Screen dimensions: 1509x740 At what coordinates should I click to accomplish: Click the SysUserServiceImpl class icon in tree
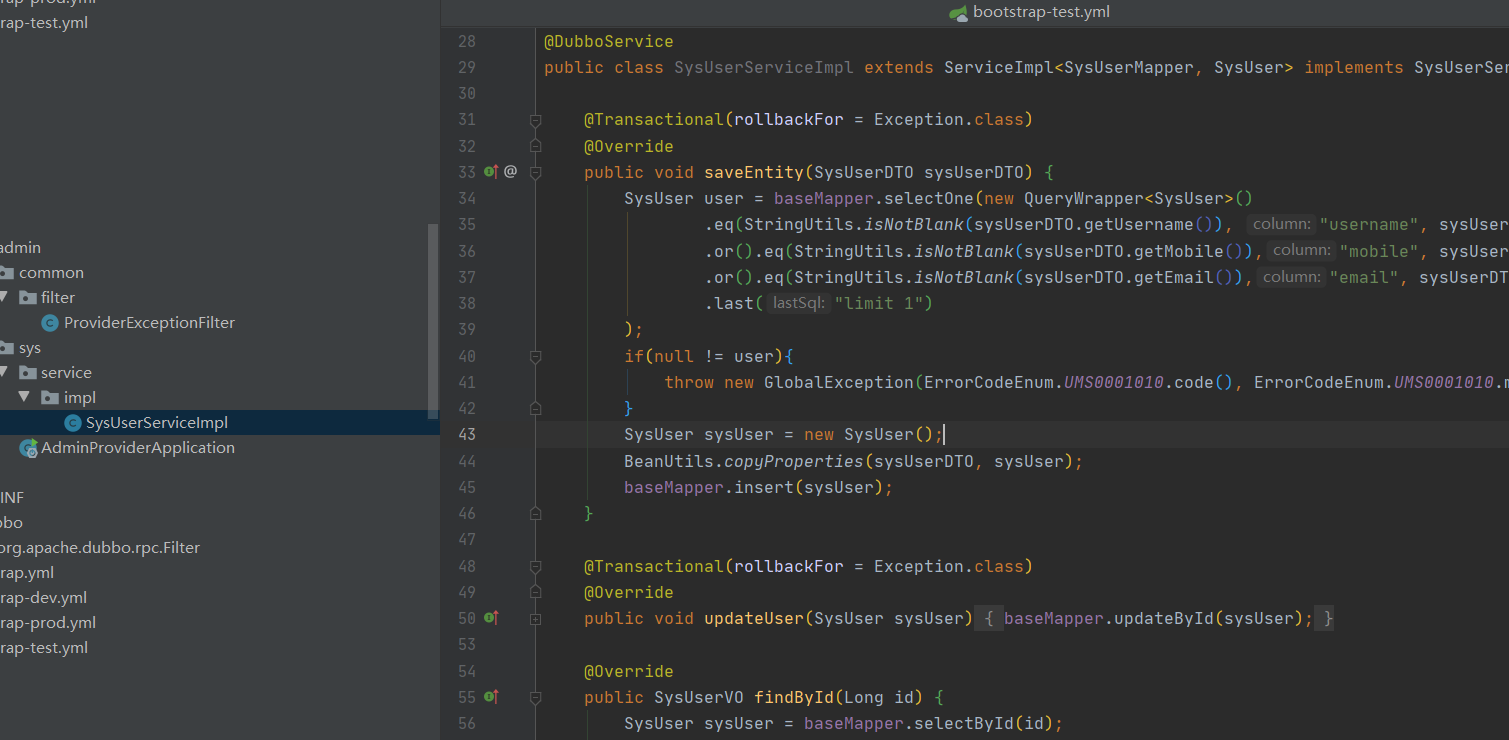coord(72,423)
